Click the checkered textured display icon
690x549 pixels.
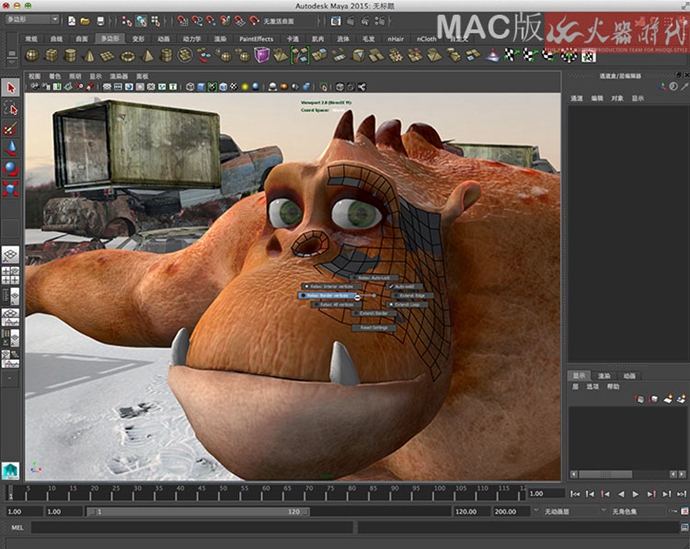click(234, 87)
